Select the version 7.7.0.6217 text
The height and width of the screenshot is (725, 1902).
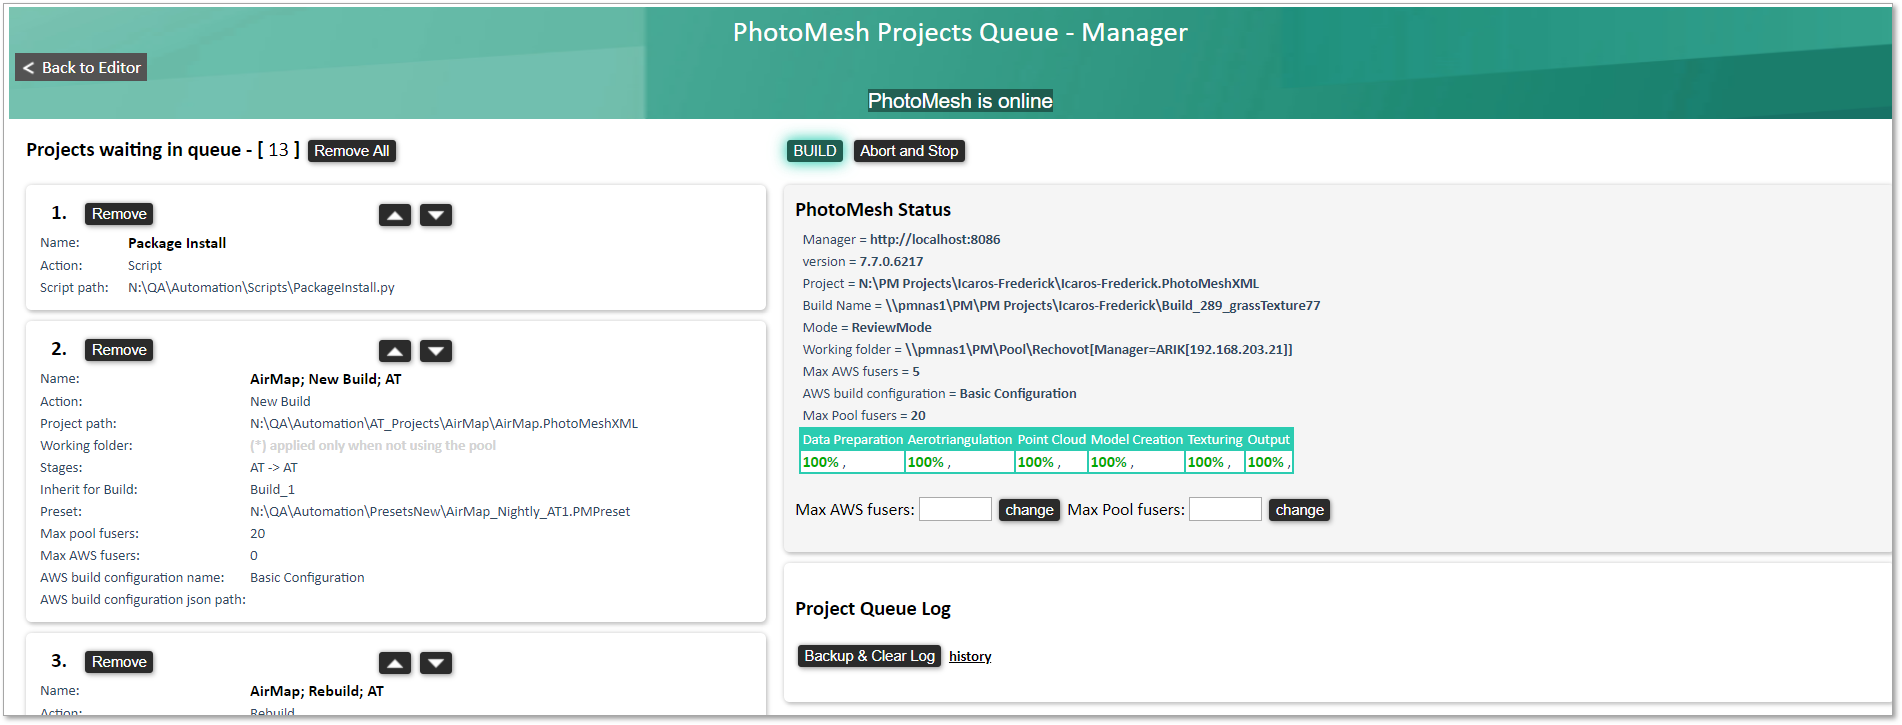pos(891,261)
